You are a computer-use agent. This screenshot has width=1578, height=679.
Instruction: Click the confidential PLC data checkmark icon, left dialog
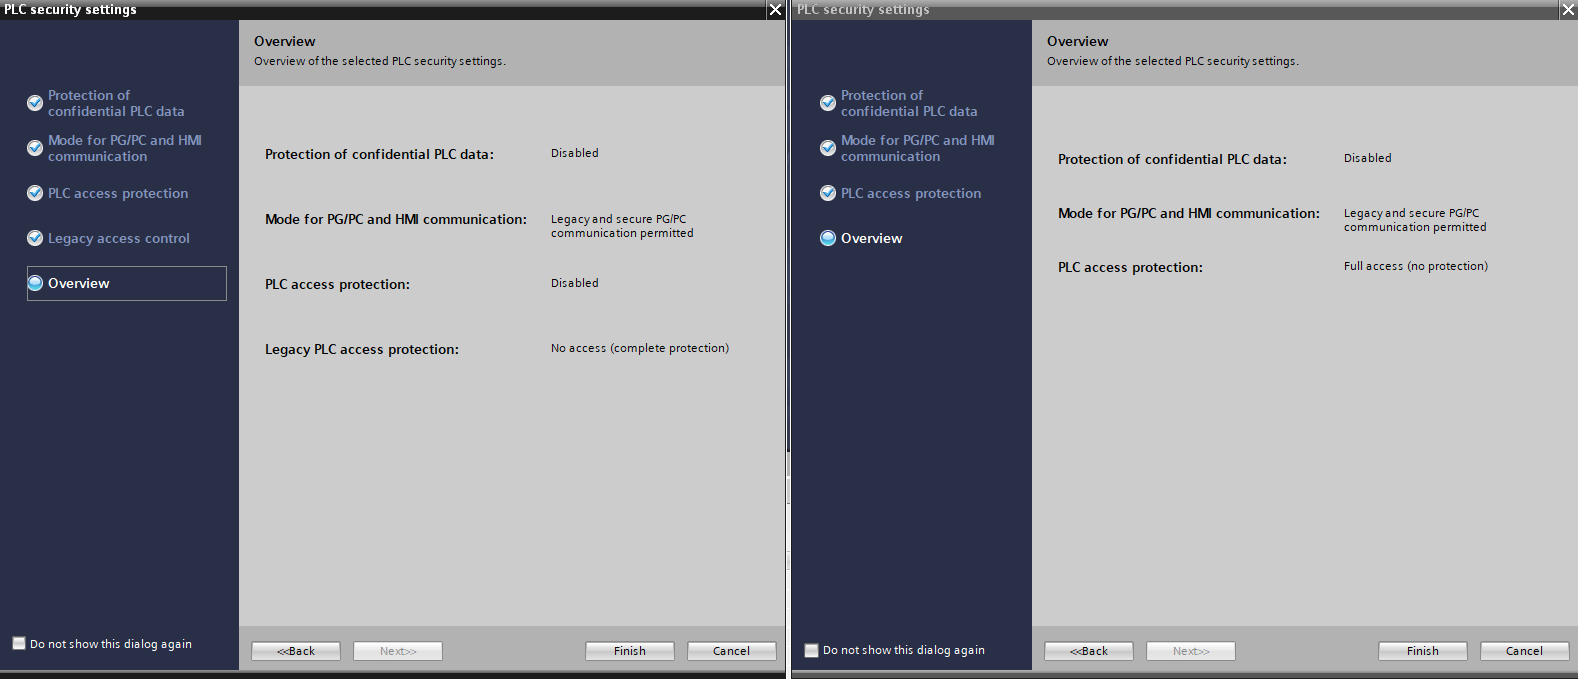click(35, 103)
